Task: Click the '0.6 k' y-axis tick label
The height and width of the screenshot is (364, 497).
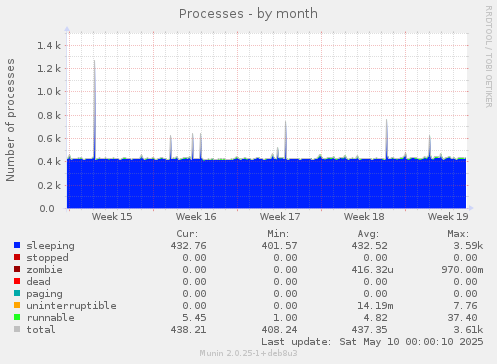Action: [x=49, y=138]
